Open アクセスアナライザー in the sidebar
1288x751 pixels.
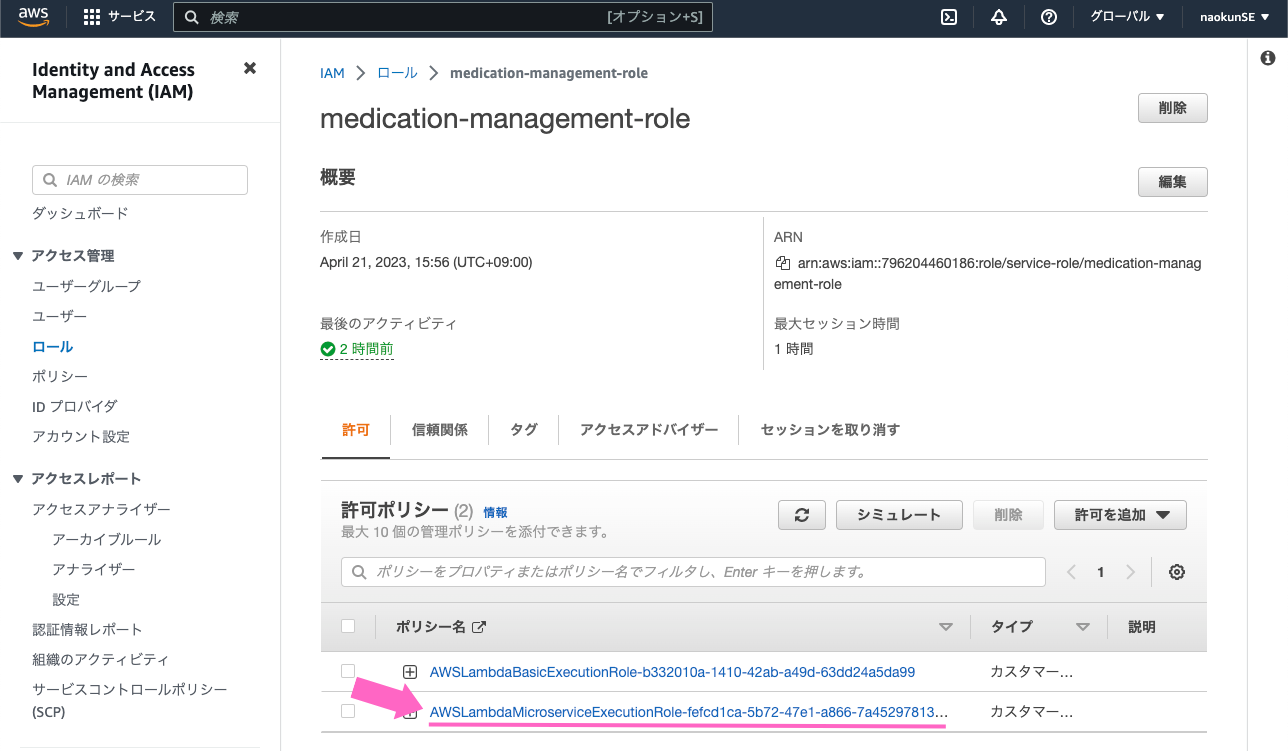click(x=101, y=510)
